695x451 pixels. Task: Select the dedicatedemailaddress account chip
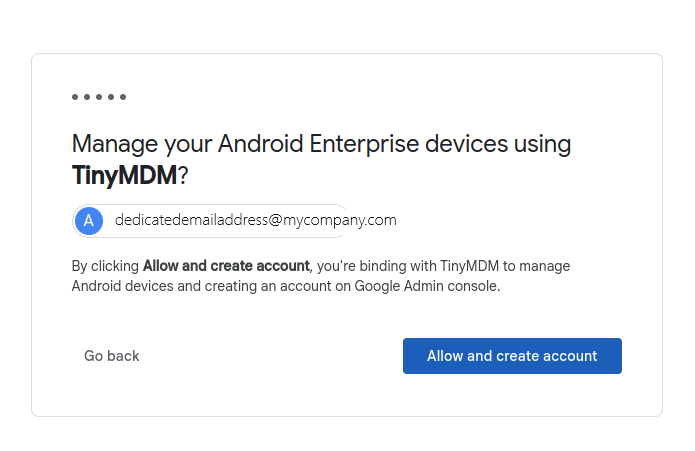(235, 220)
